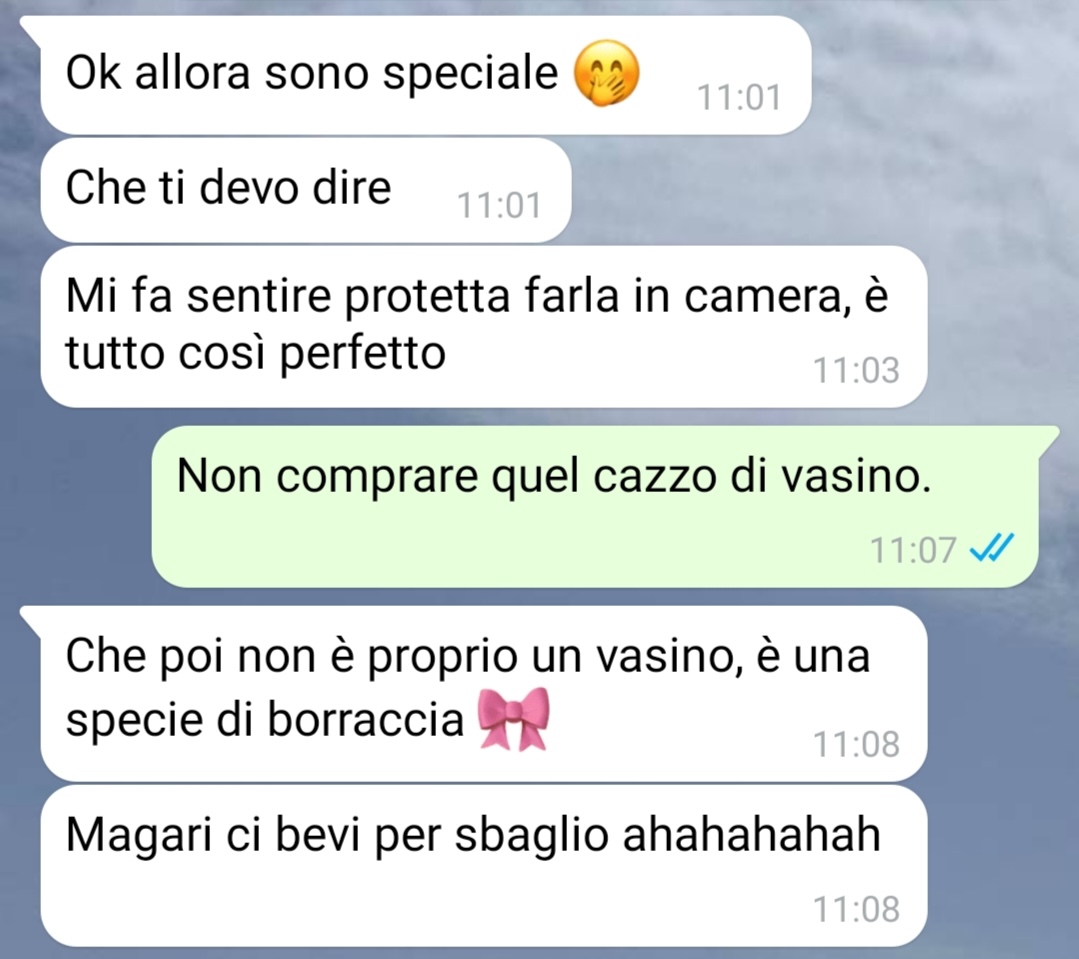
Task: Select the message 'Ok allora sono speciale'
Action: 425,75
